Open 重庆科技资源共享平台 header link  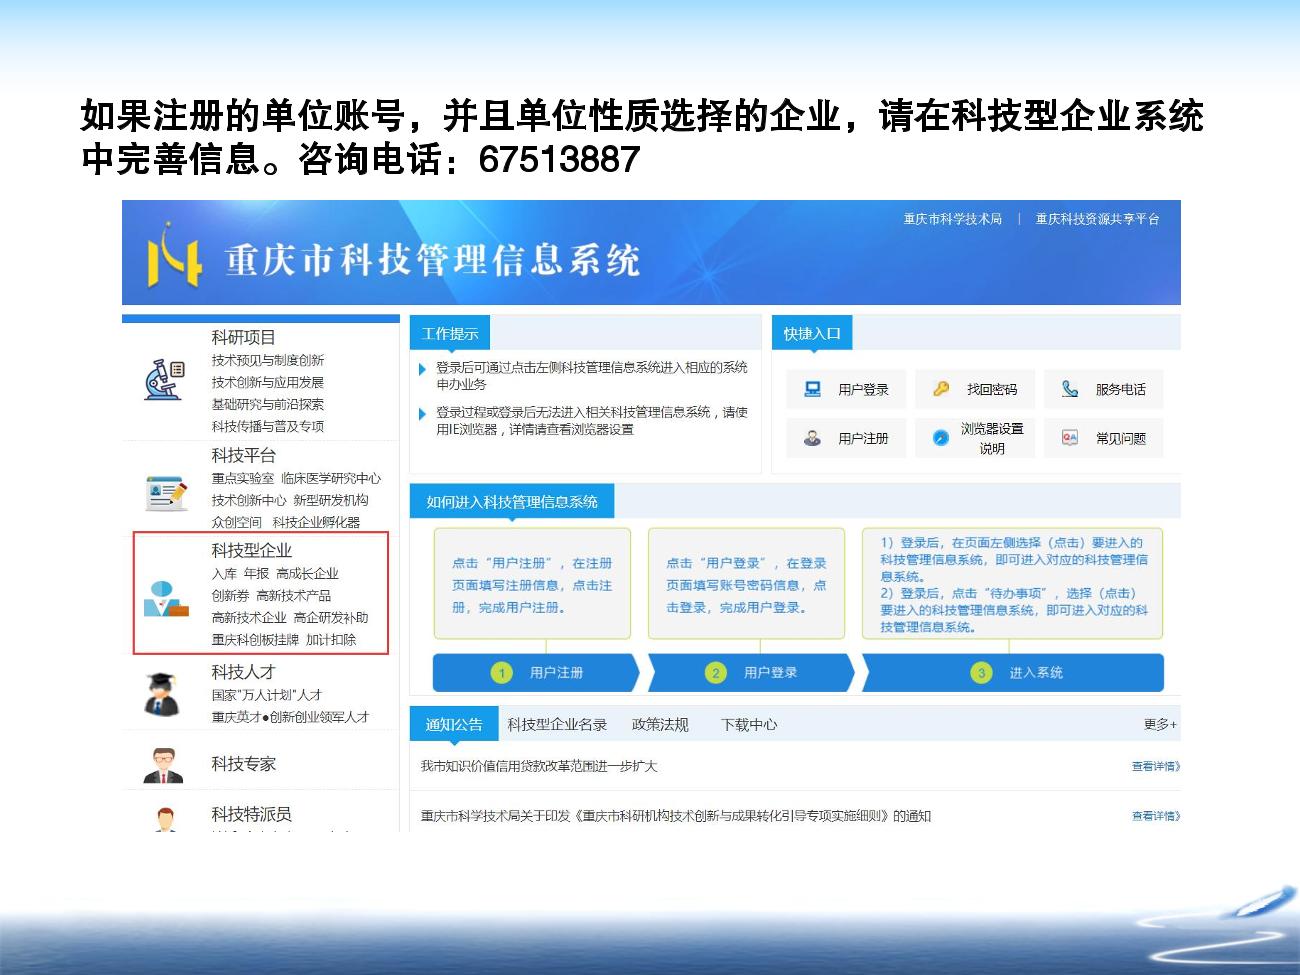[x=1097, y=219]
